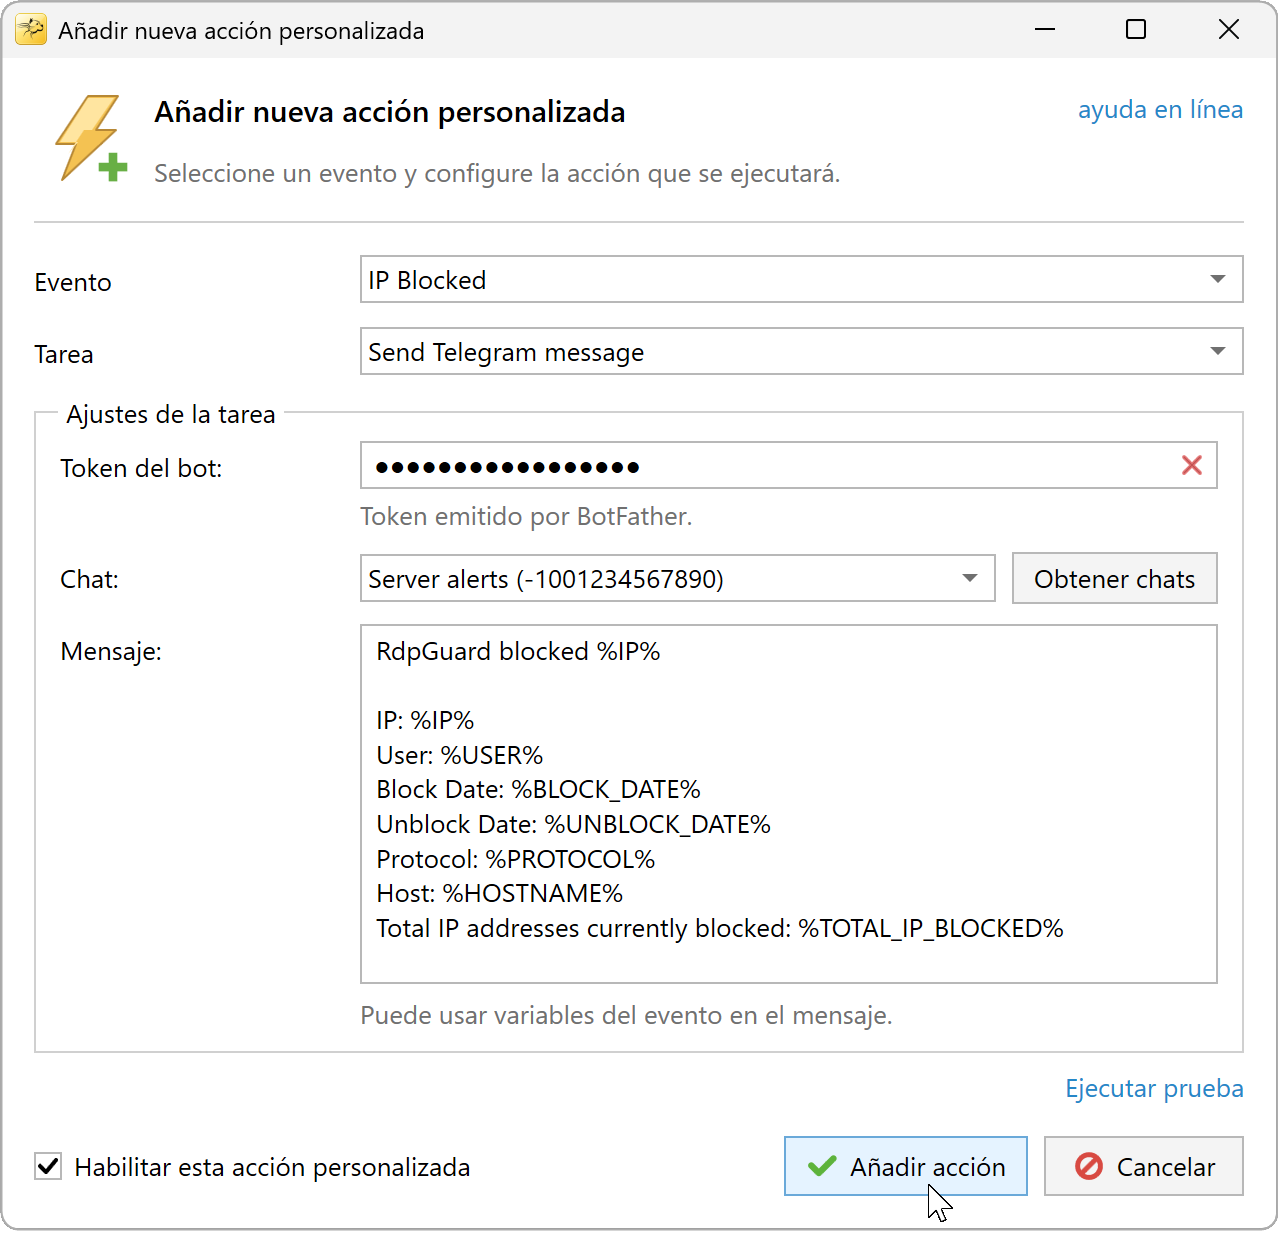Click the 'Evento' field label
The image size is (1278, 1252).
(73, 282)
